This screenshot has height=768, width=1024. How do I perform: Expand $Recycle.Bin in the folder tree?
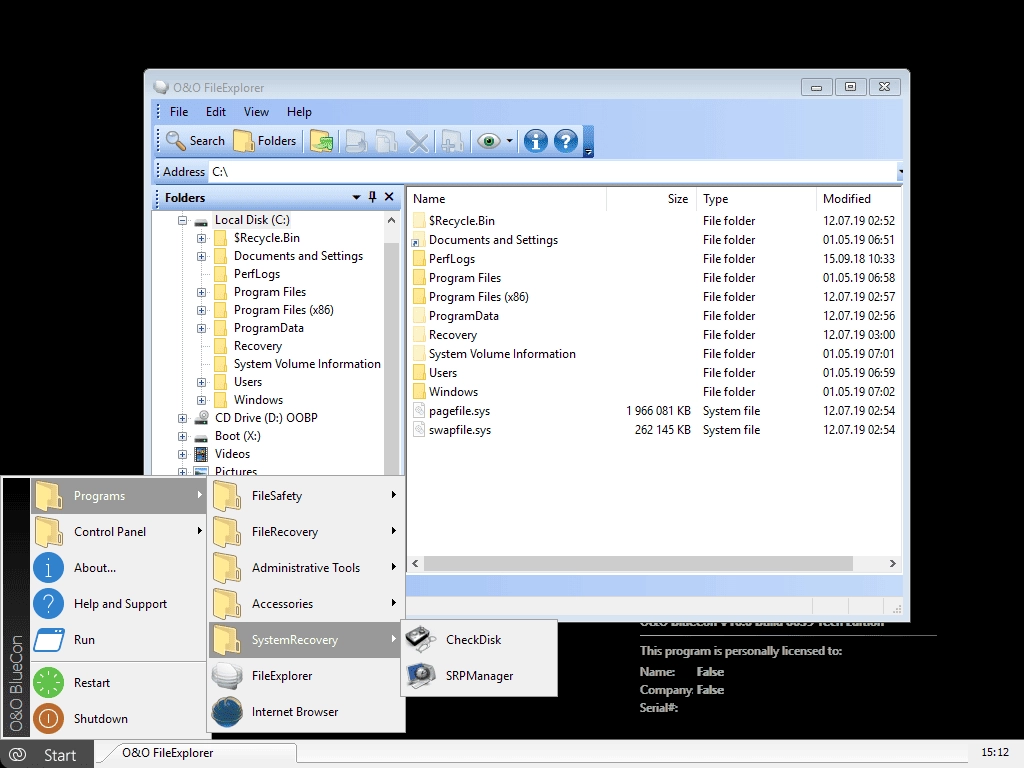[x=201, y=238]
